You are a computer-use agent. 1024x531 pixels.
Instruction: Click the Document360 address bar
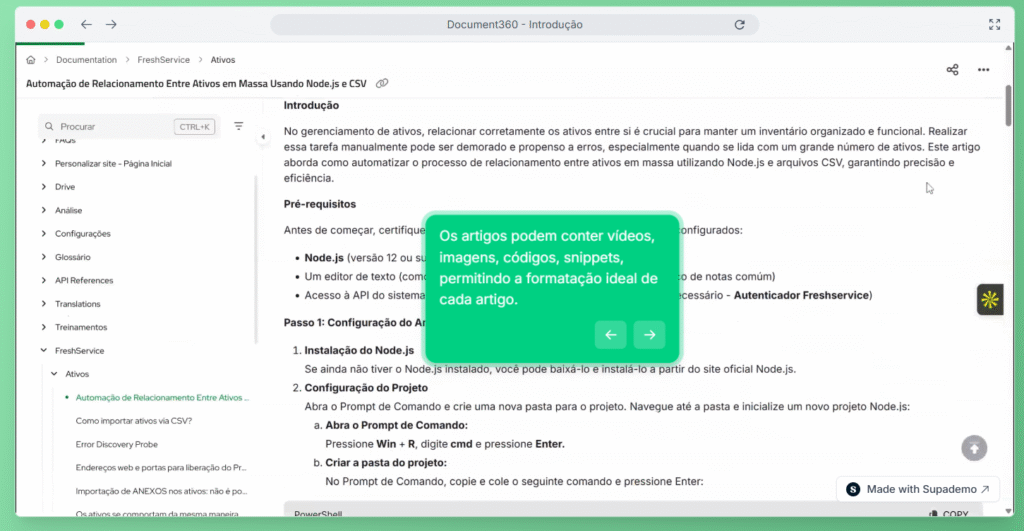pyautogui.click(x=515, y=25)
